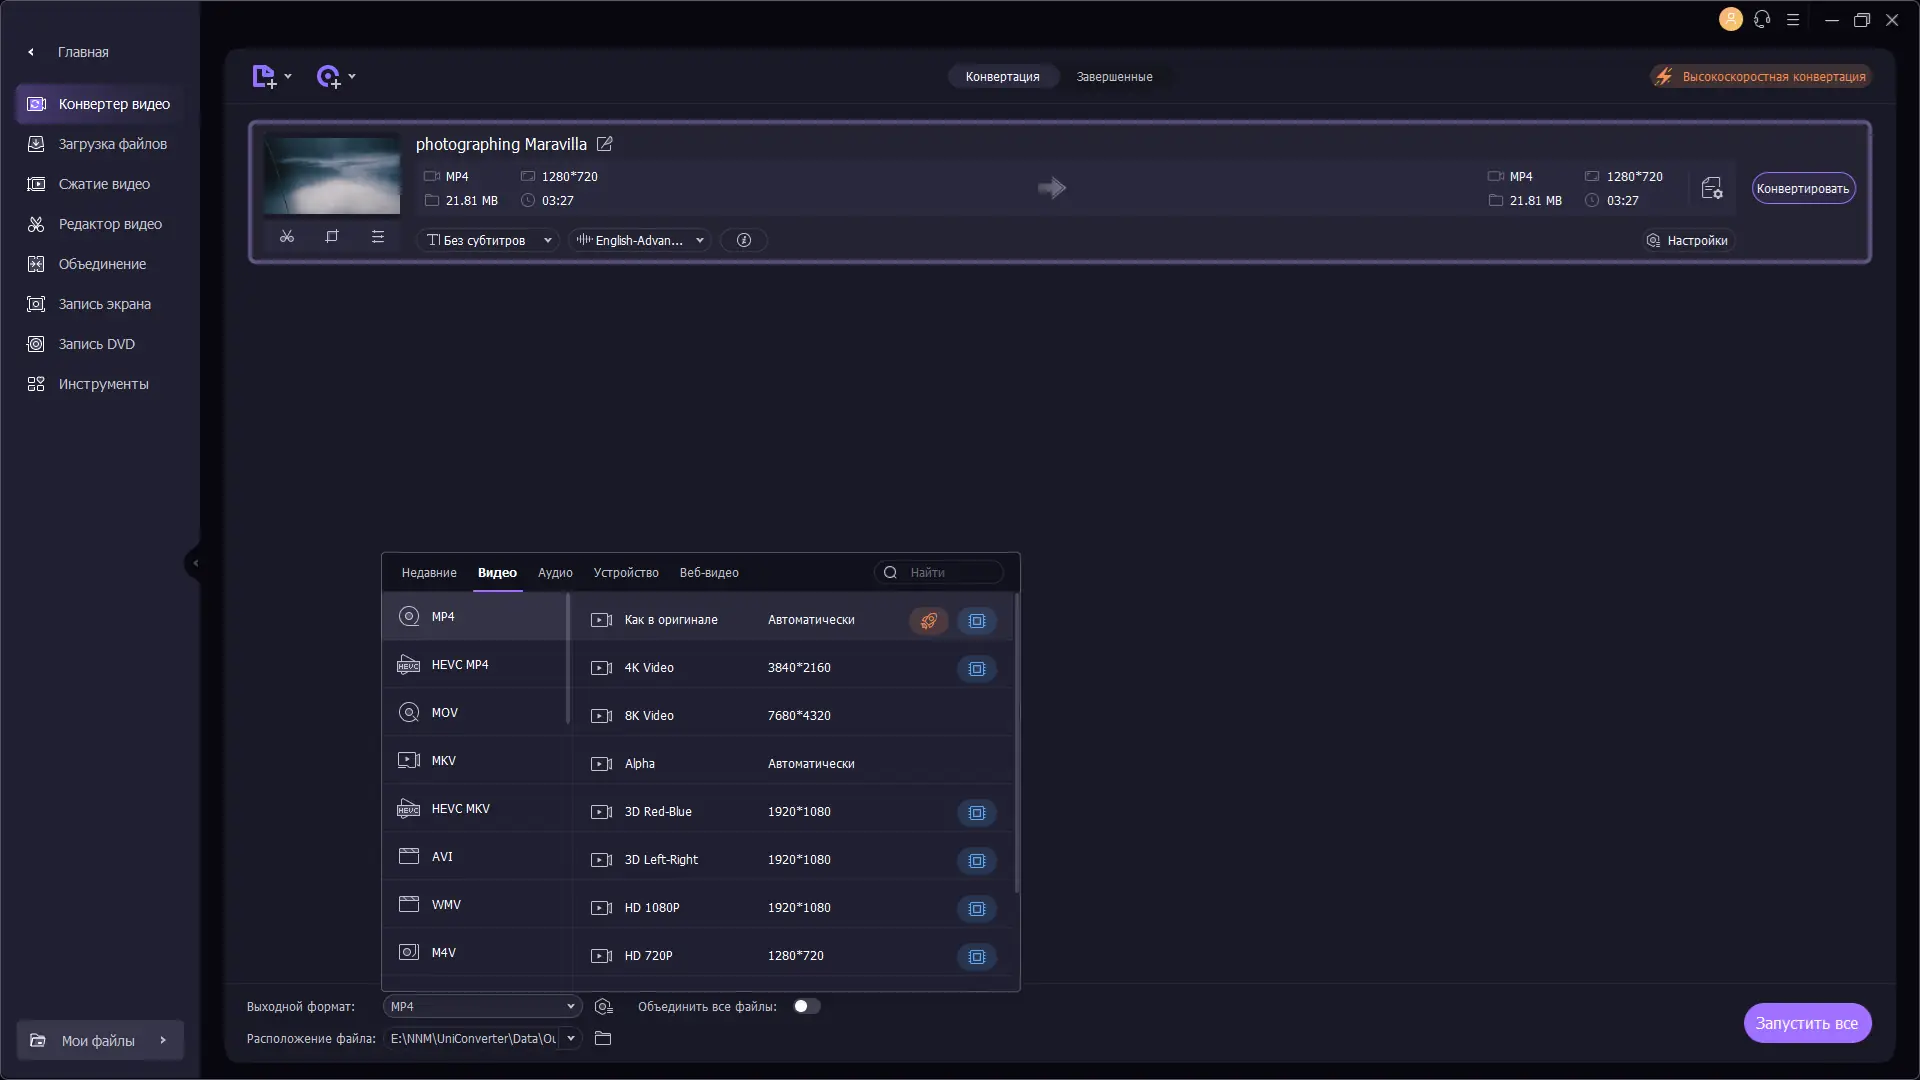The width and height of the screenshot is (1920, 1080).
Task: Collapse the left sidebar panel arrow
Action: pos(195,563)
